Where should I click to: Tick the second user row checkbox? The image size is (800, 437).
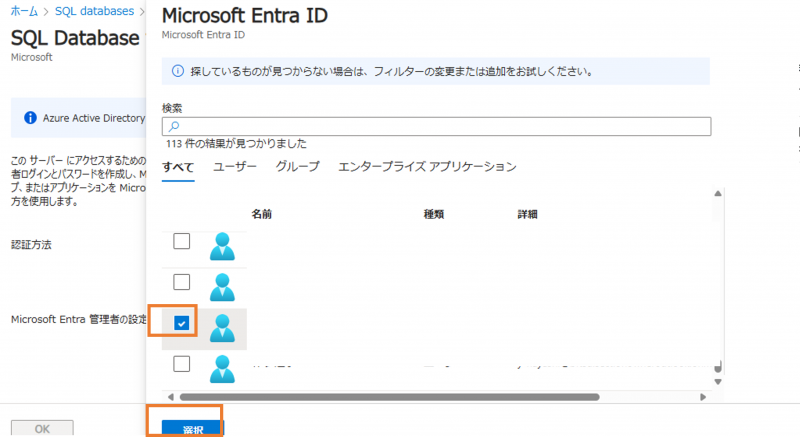182,282
